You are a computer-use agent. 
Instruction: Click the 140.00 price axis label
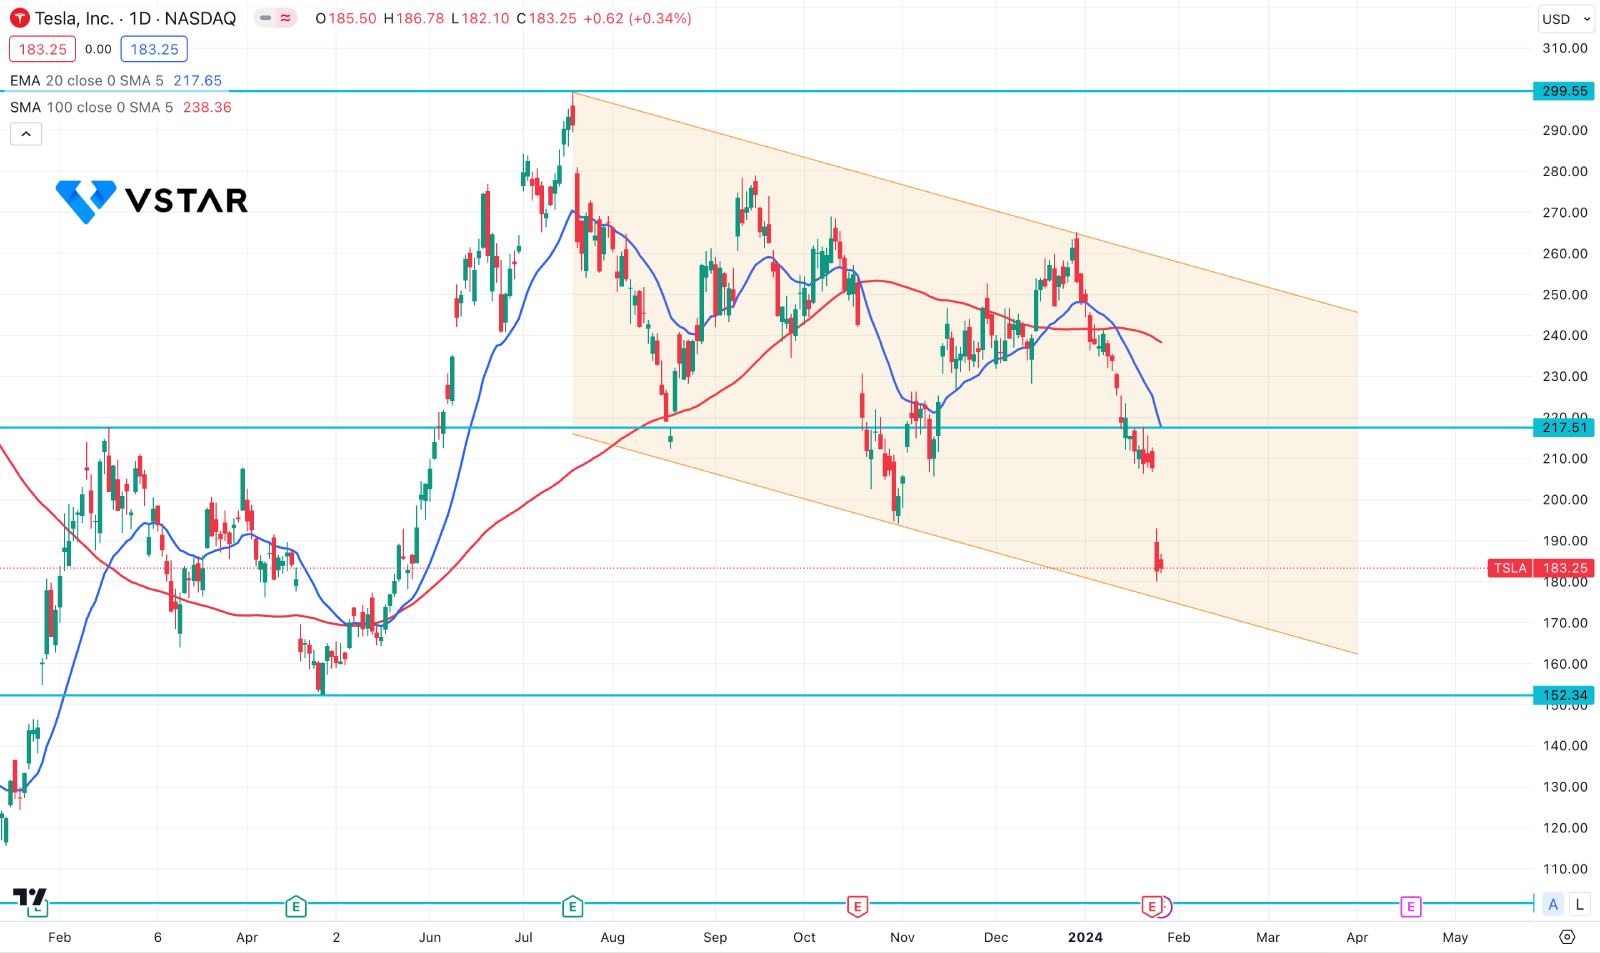pyautogui.click(x=1564, y=745)
